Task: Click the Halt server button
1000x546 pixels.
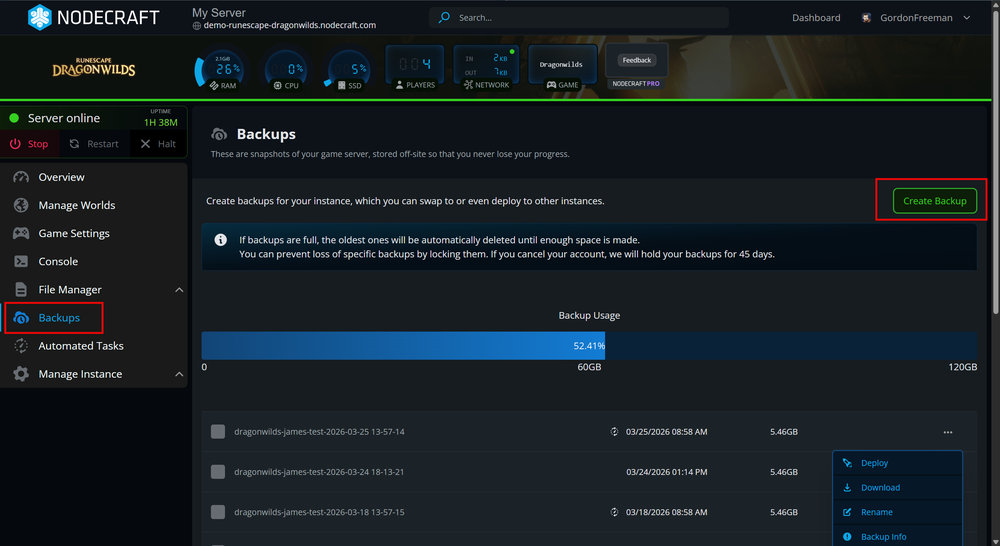Action: click(158, 144)
